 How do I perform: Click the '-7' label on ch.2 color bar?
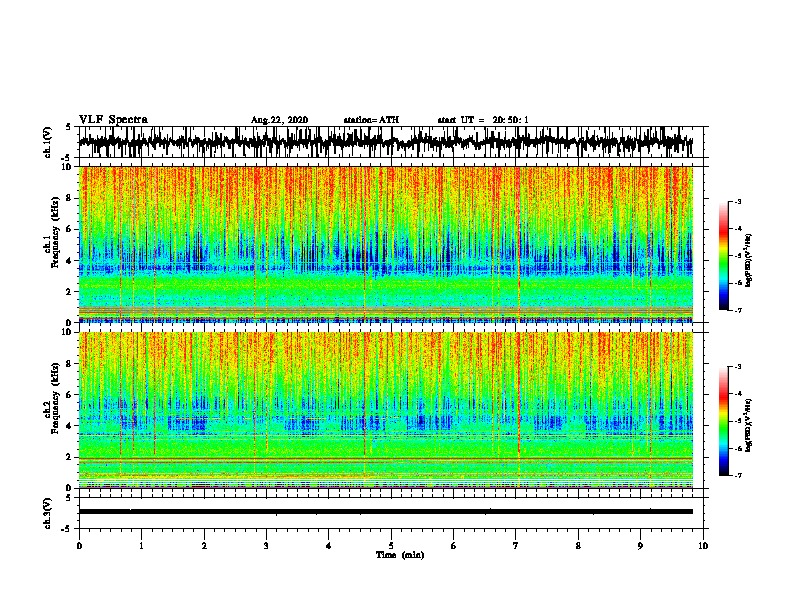click(737, 476)
